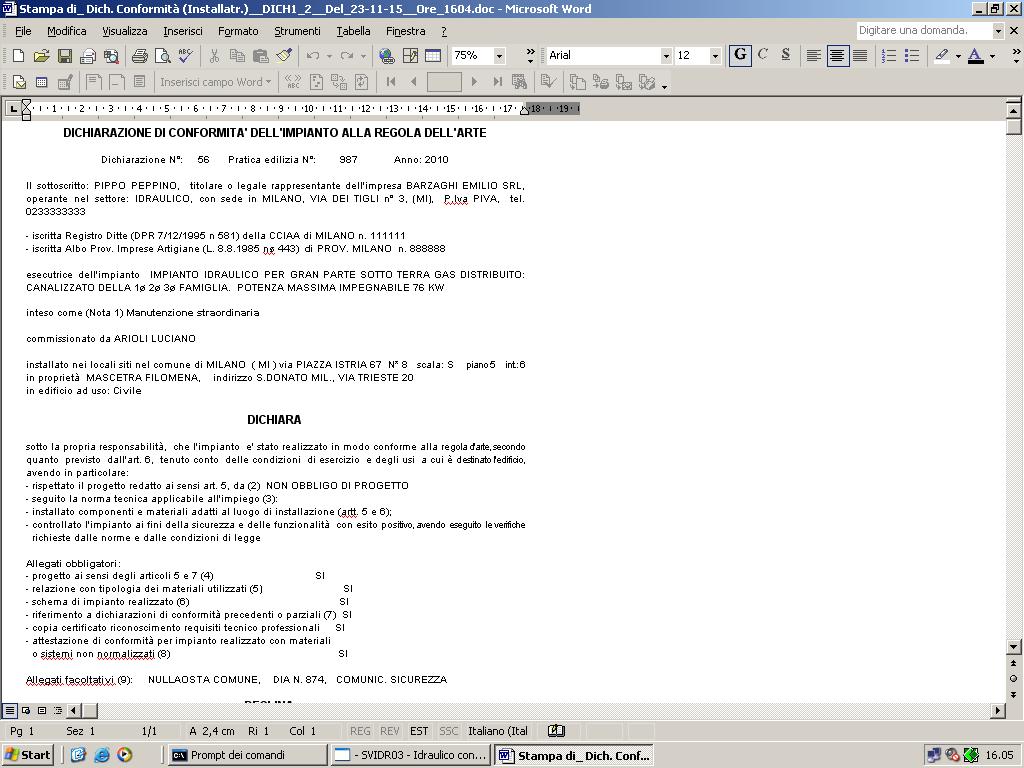This screenshot has height=768, width=1024.
Task: Run spelling and grammar check
Action: (185, 56)
